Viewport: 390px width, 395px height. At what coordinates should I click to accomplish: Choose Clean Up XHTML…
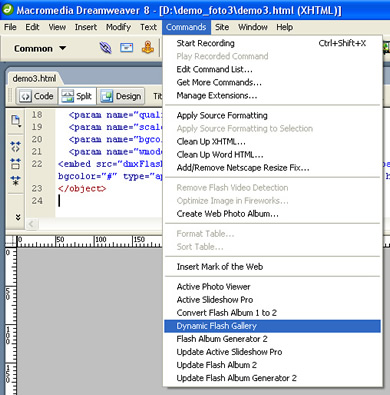pos(273,142)
